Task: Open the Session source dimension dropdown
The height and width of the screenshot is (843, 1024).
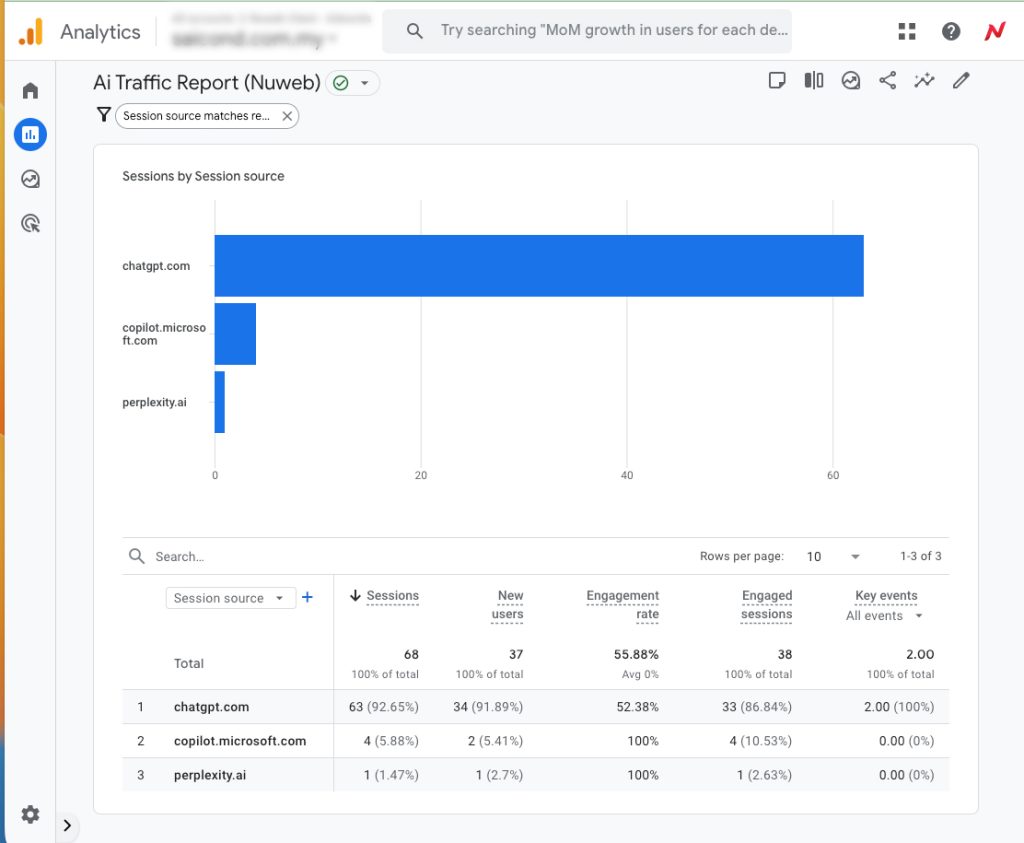Action: pyautogui.click(x=229, y=598)
